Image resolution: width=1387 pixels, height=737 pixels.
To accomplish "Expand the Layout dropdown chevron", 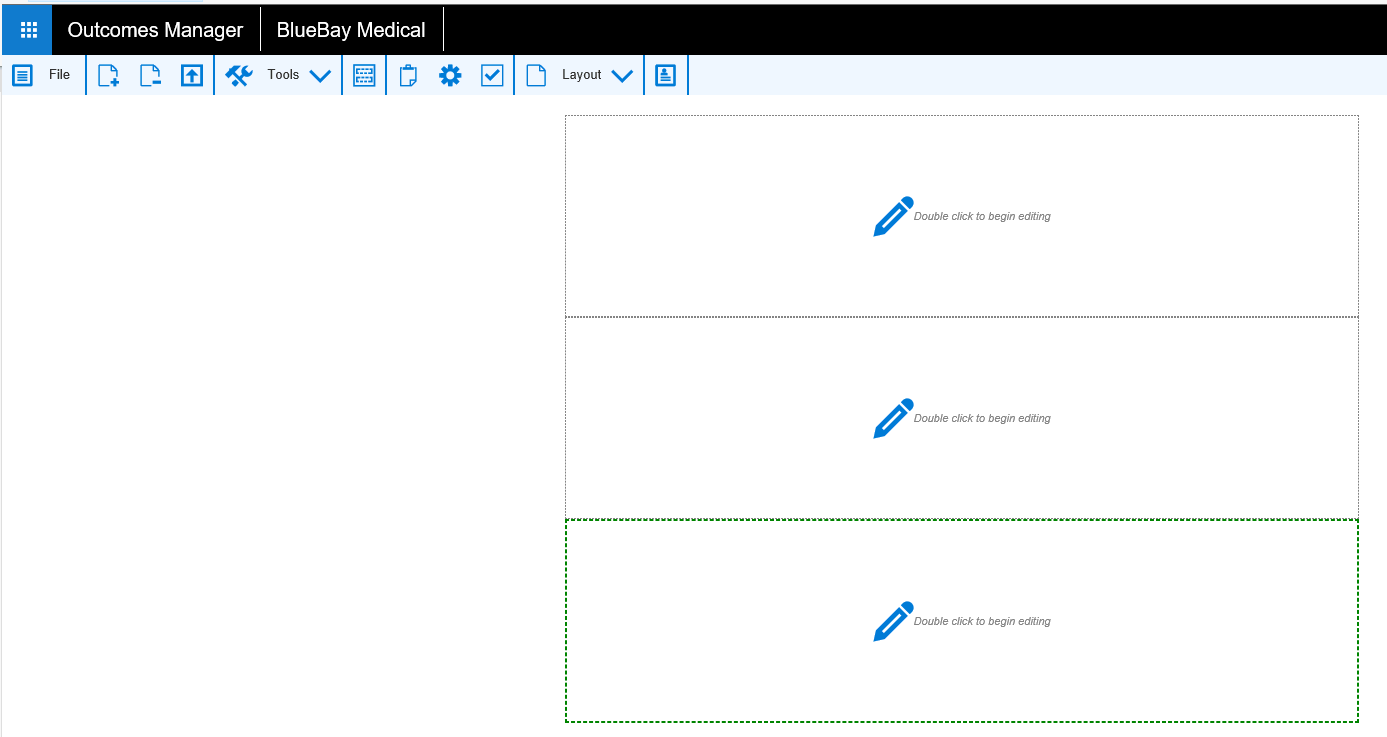I will 622,75.
